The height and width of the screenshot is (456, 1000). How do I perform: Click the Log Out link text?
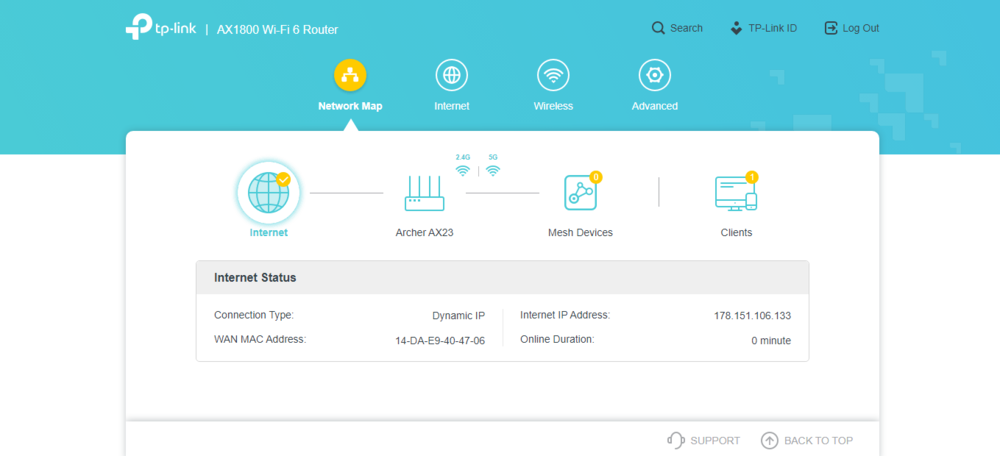coord(861,28)
